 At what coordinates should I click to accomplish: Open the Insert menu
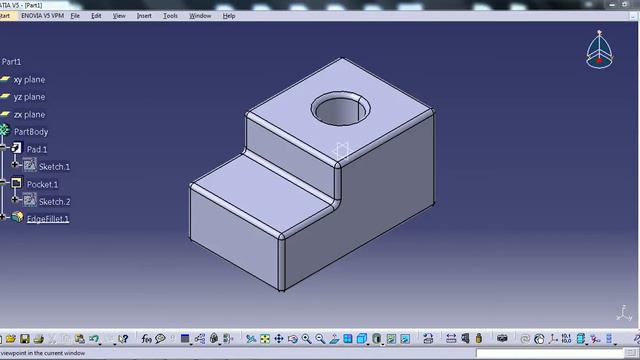click(144, 16)
